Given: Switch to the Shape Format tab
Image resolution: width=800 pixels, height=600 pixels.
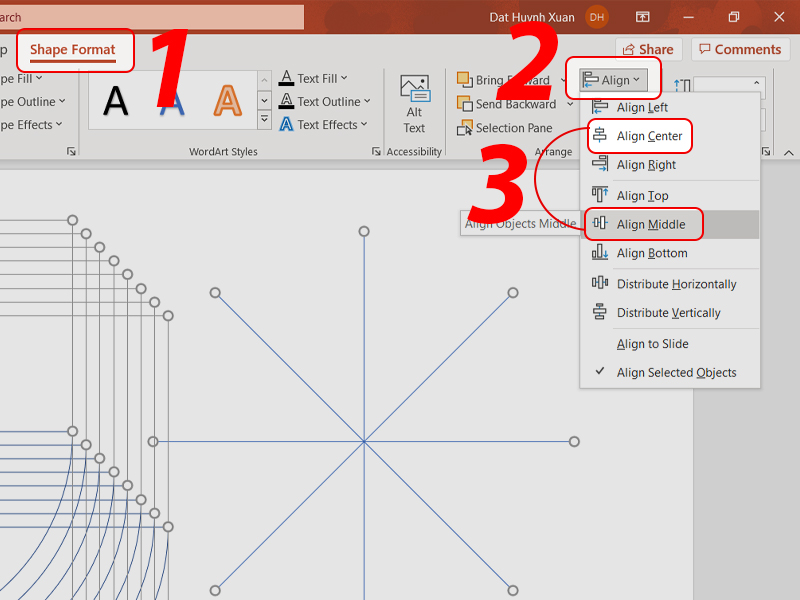Looking at the screenshot, I should tap(73, 50).
